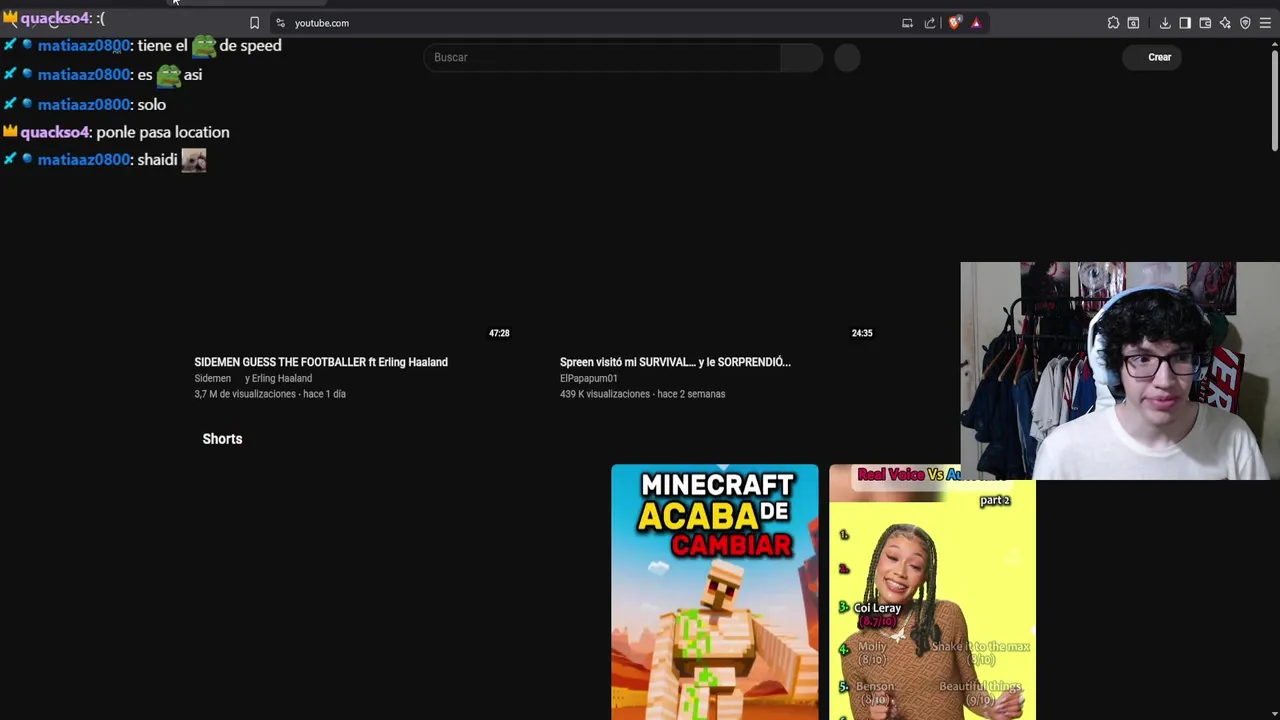Open Brave Rewards triangle icon
Screen dimensions: 1280x720
(x=976, y=23)
